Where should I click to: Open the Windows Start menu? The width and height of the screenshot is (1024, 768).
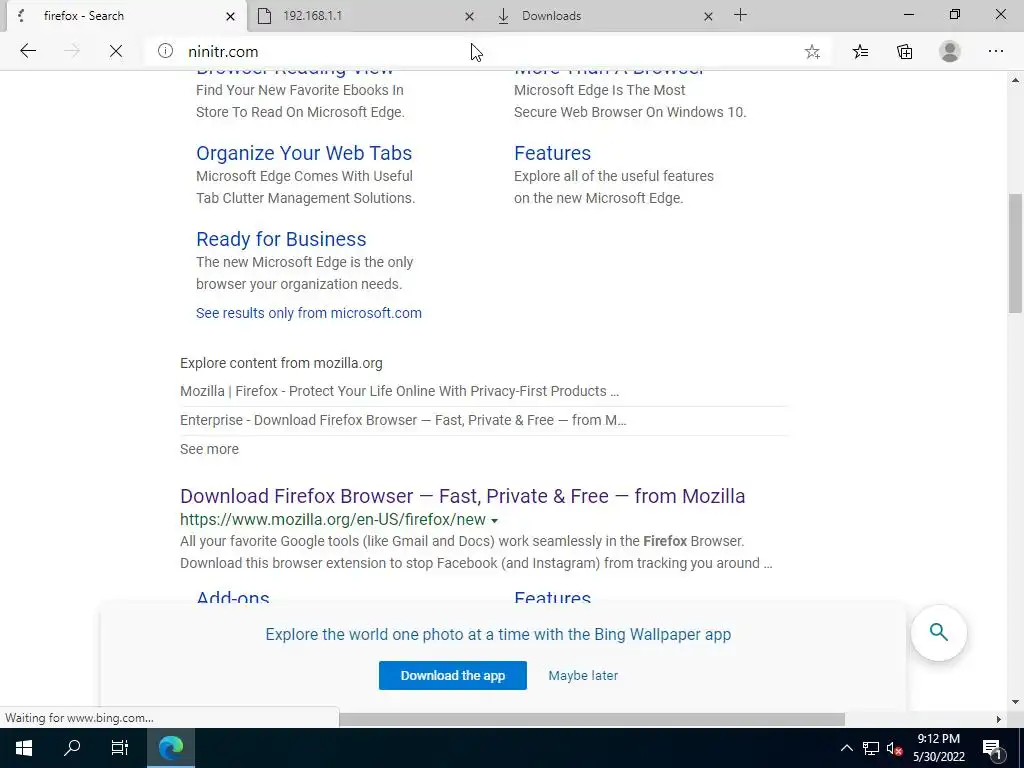(x=24, y=748)
